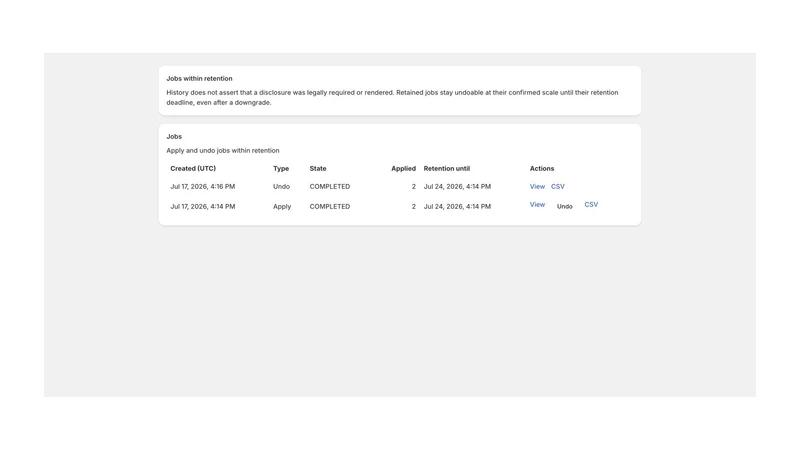Click the 'History does not assert' paragraph
Viewport: 800px width, 450px height.
(392, 97)
